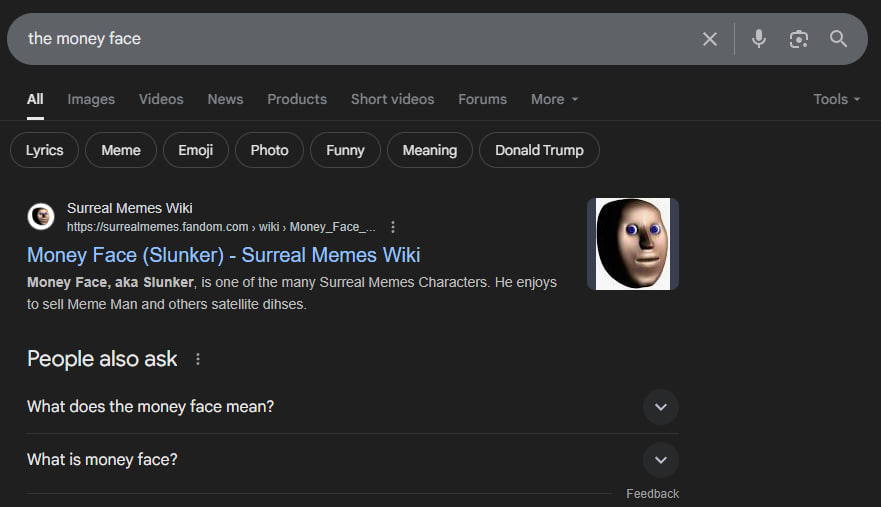
Task: Click the Surreal Memes Wiki site favicon
Action: point(41,216)
